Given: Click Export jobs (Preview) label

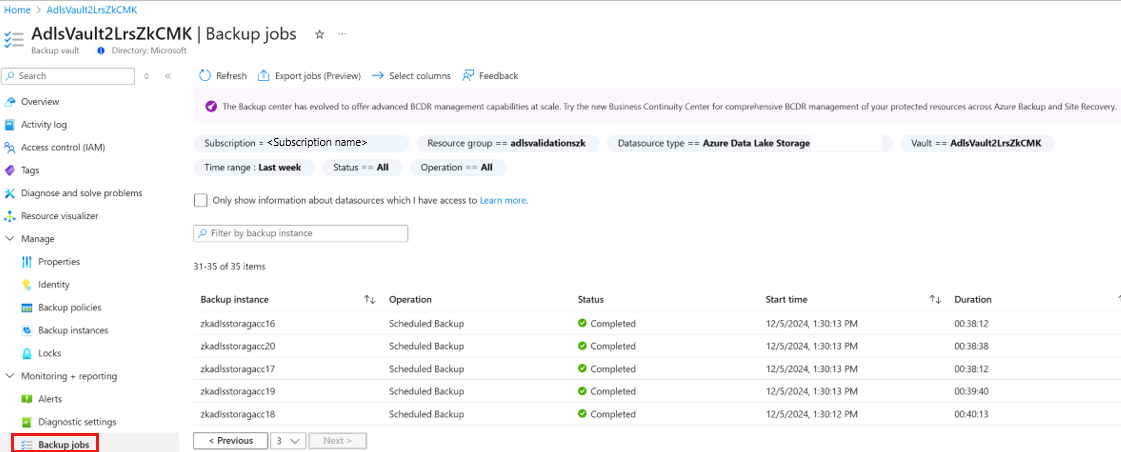Looking at the screenshot, I should point(318,76).
